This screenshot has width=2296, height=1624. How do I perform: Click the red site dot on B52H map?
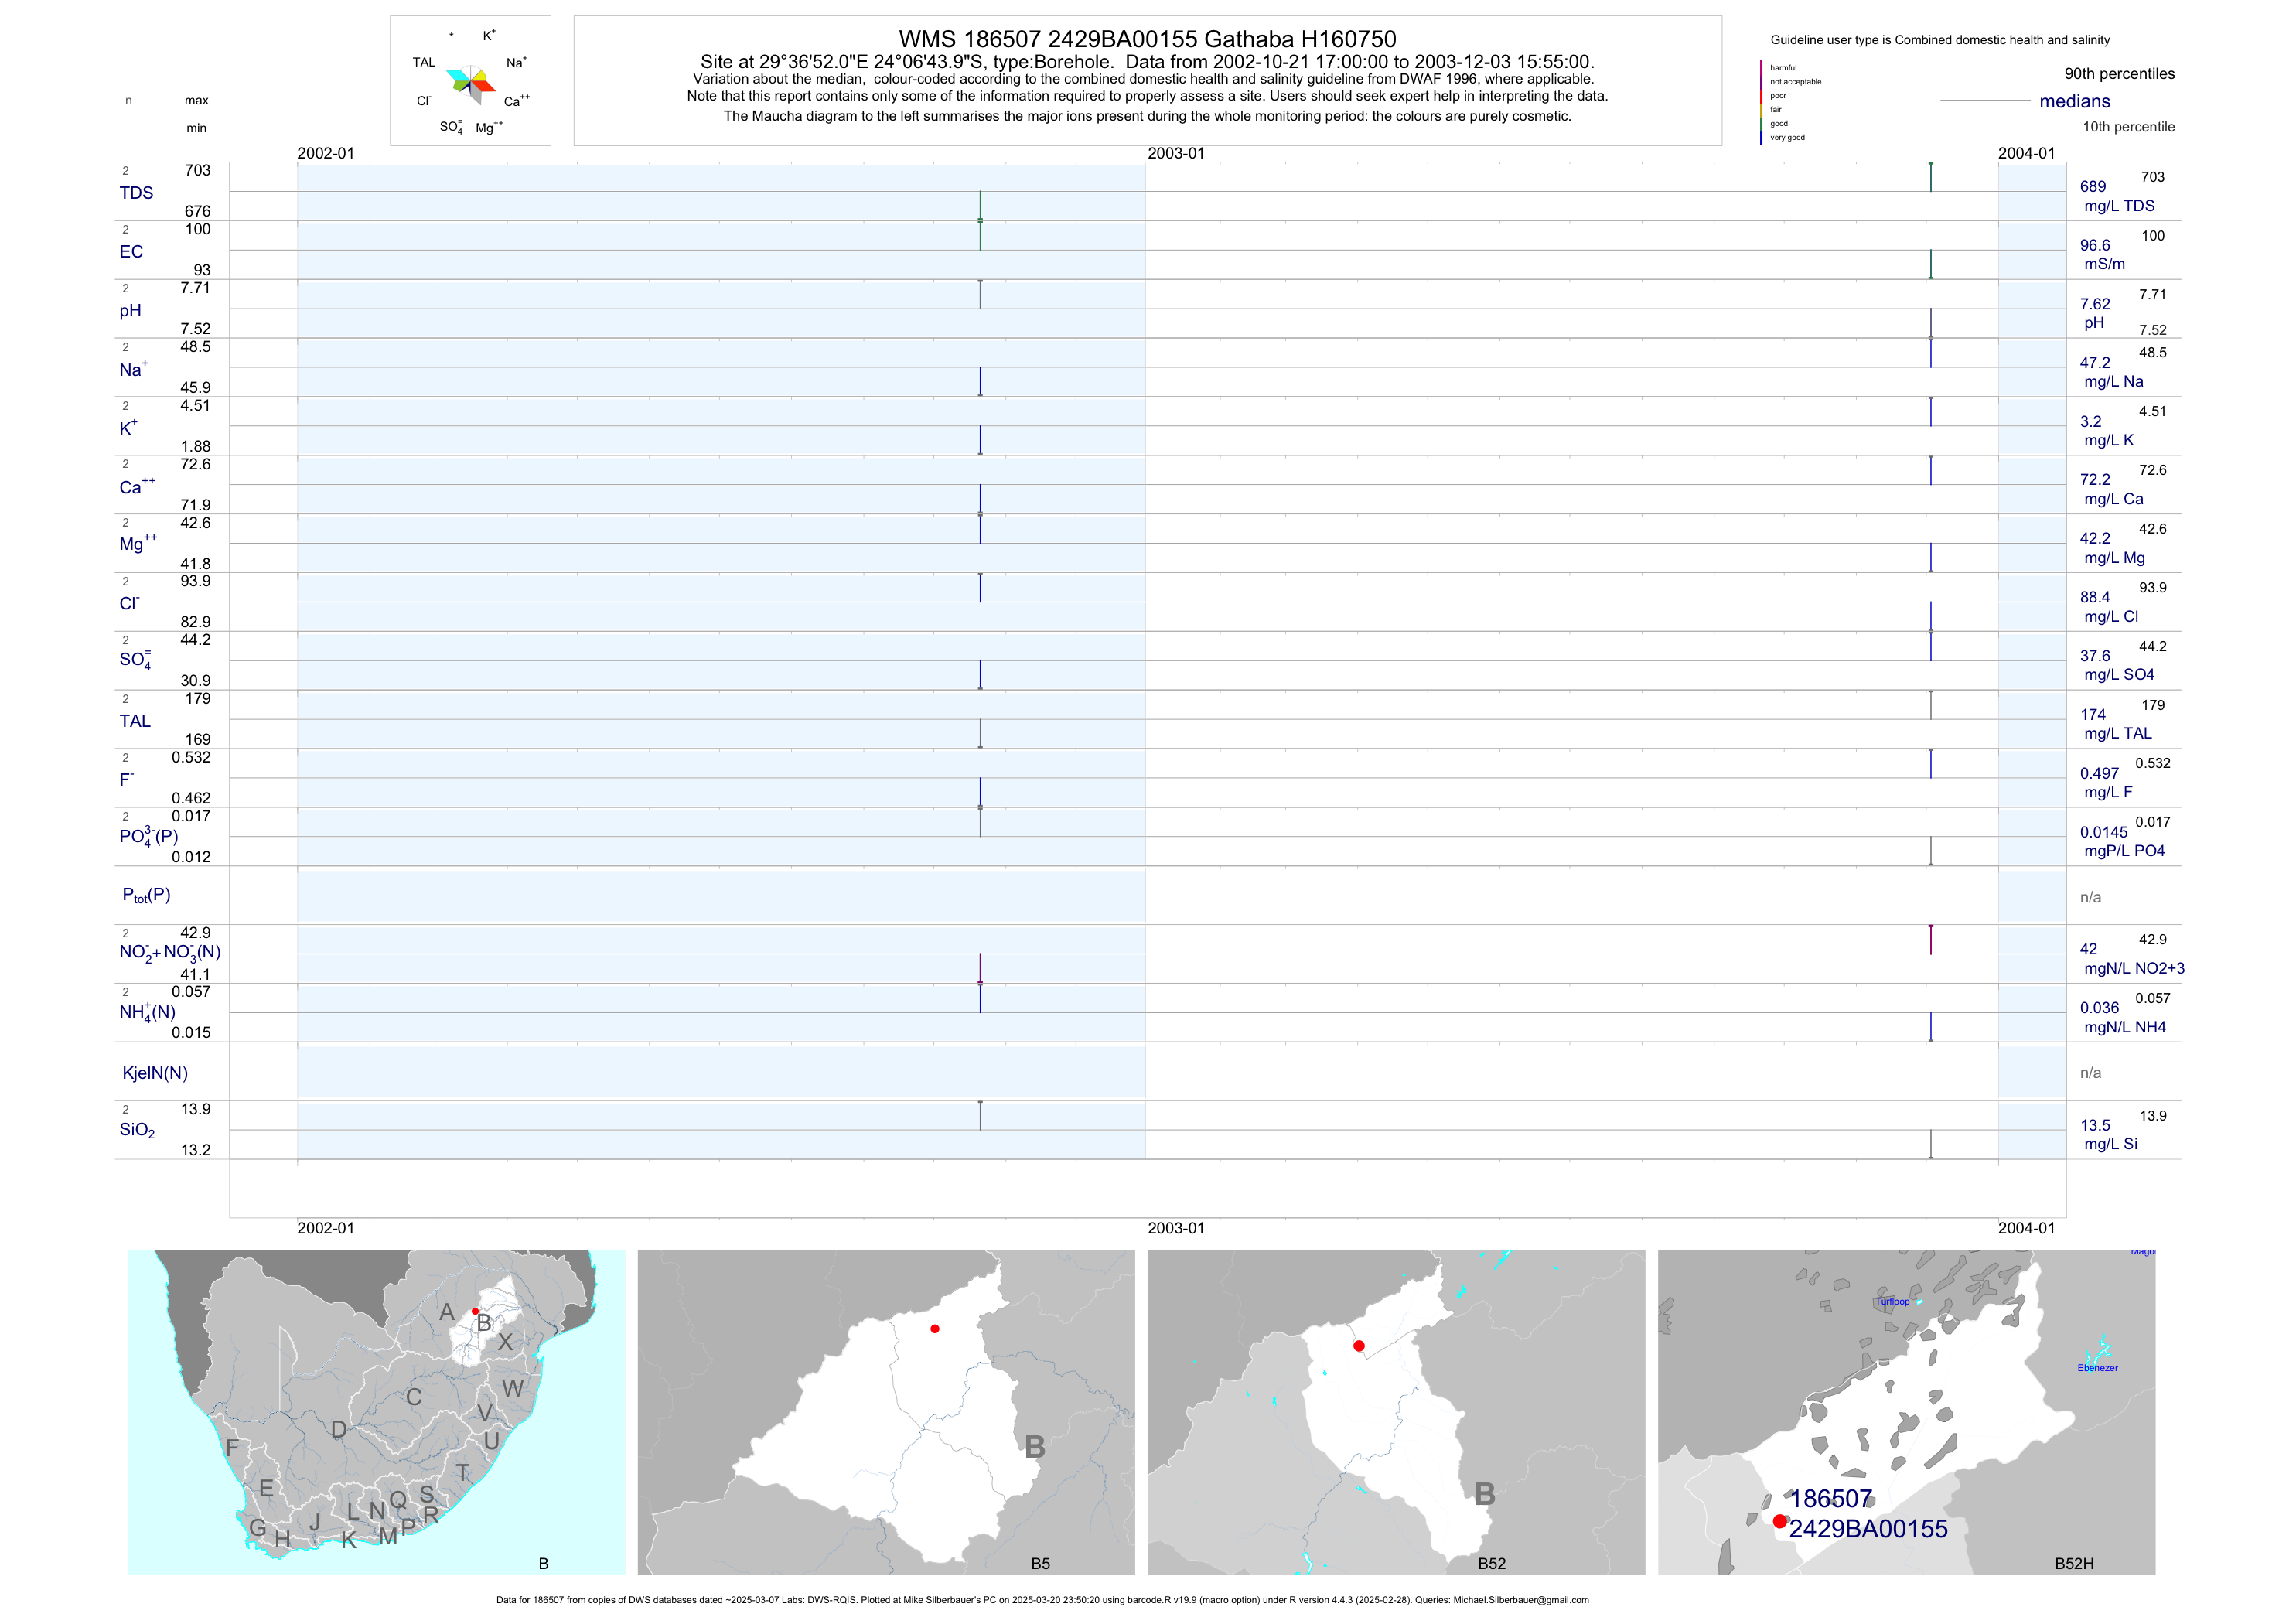click(1779, 1521)
